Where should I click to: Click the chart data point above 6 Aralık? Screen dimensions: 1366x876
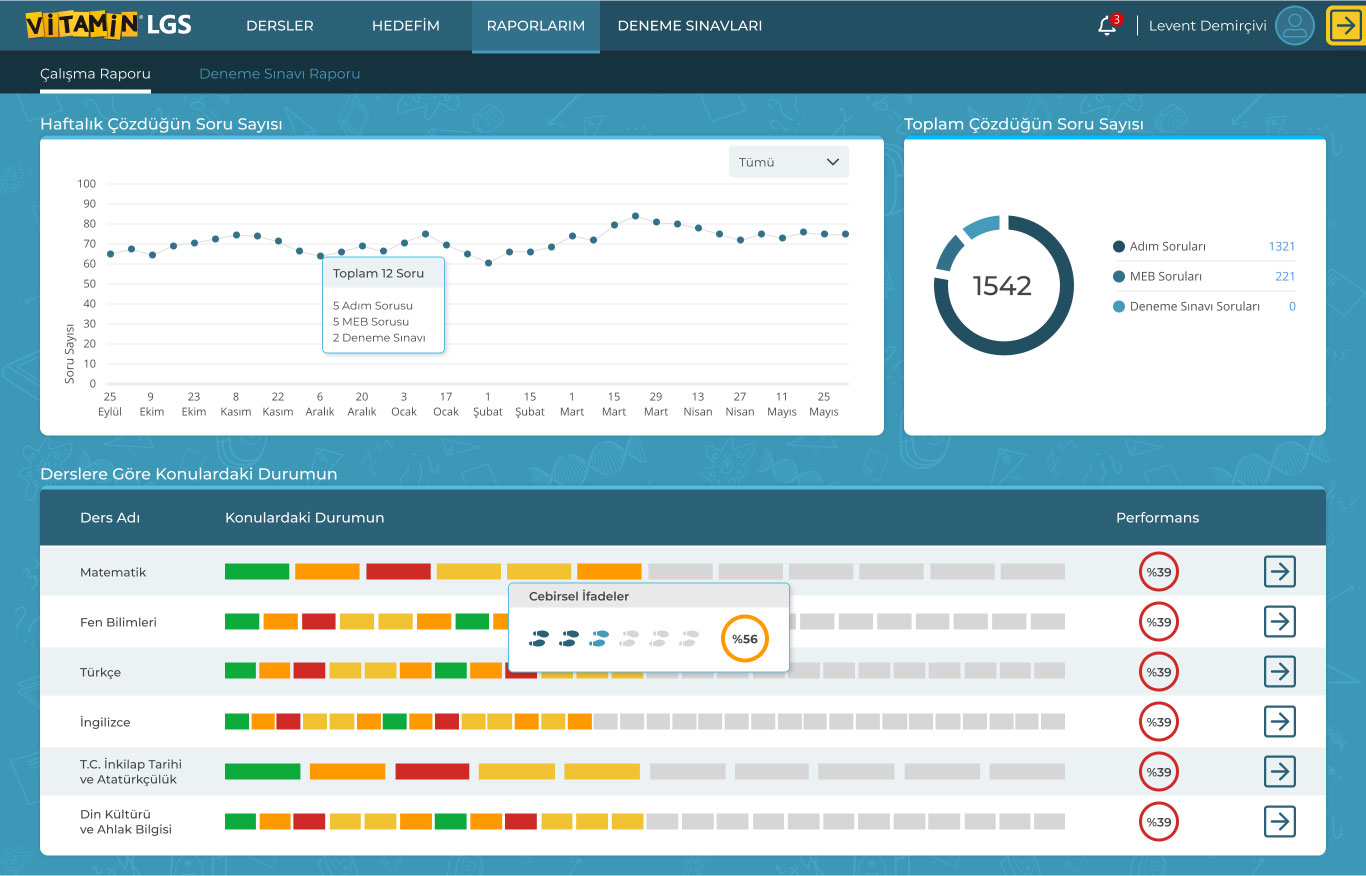320,256
